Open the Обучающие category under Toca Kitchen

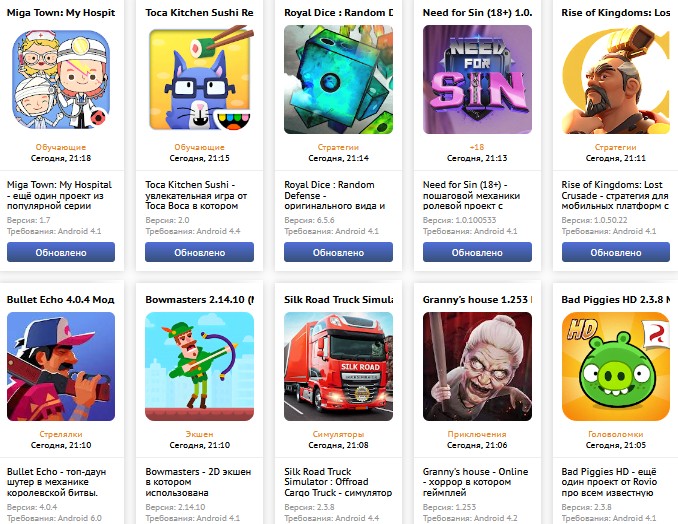pos(199,147)
